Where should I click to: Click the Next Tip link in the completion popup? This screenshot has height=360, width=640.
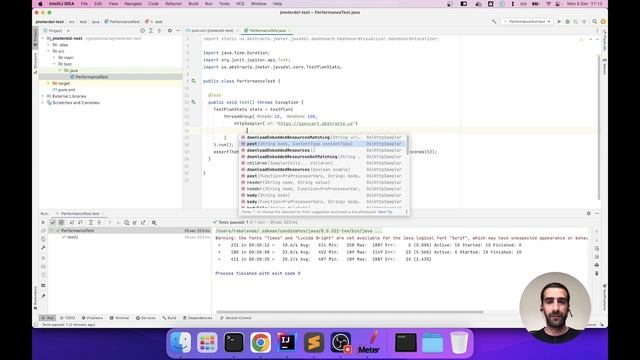point(384,212)
